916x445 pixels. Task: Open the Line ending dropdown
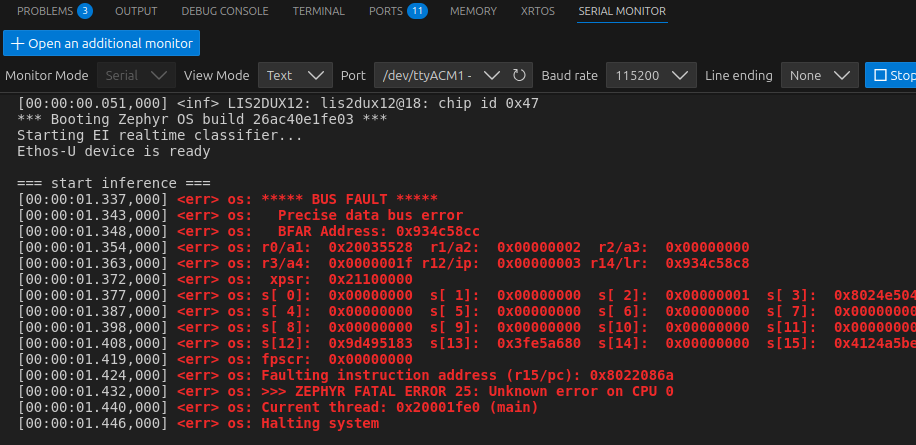(x=819, y=75)
